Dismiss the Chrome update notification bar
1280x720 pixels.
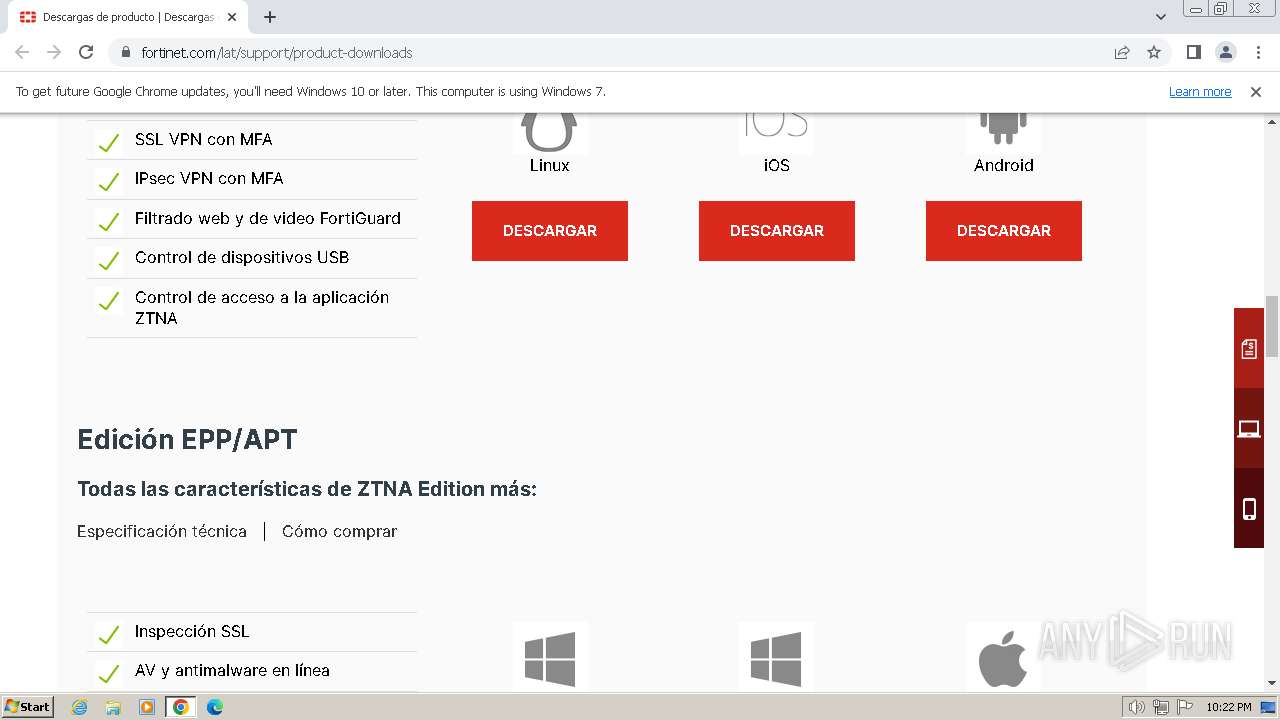(1256, 91)
